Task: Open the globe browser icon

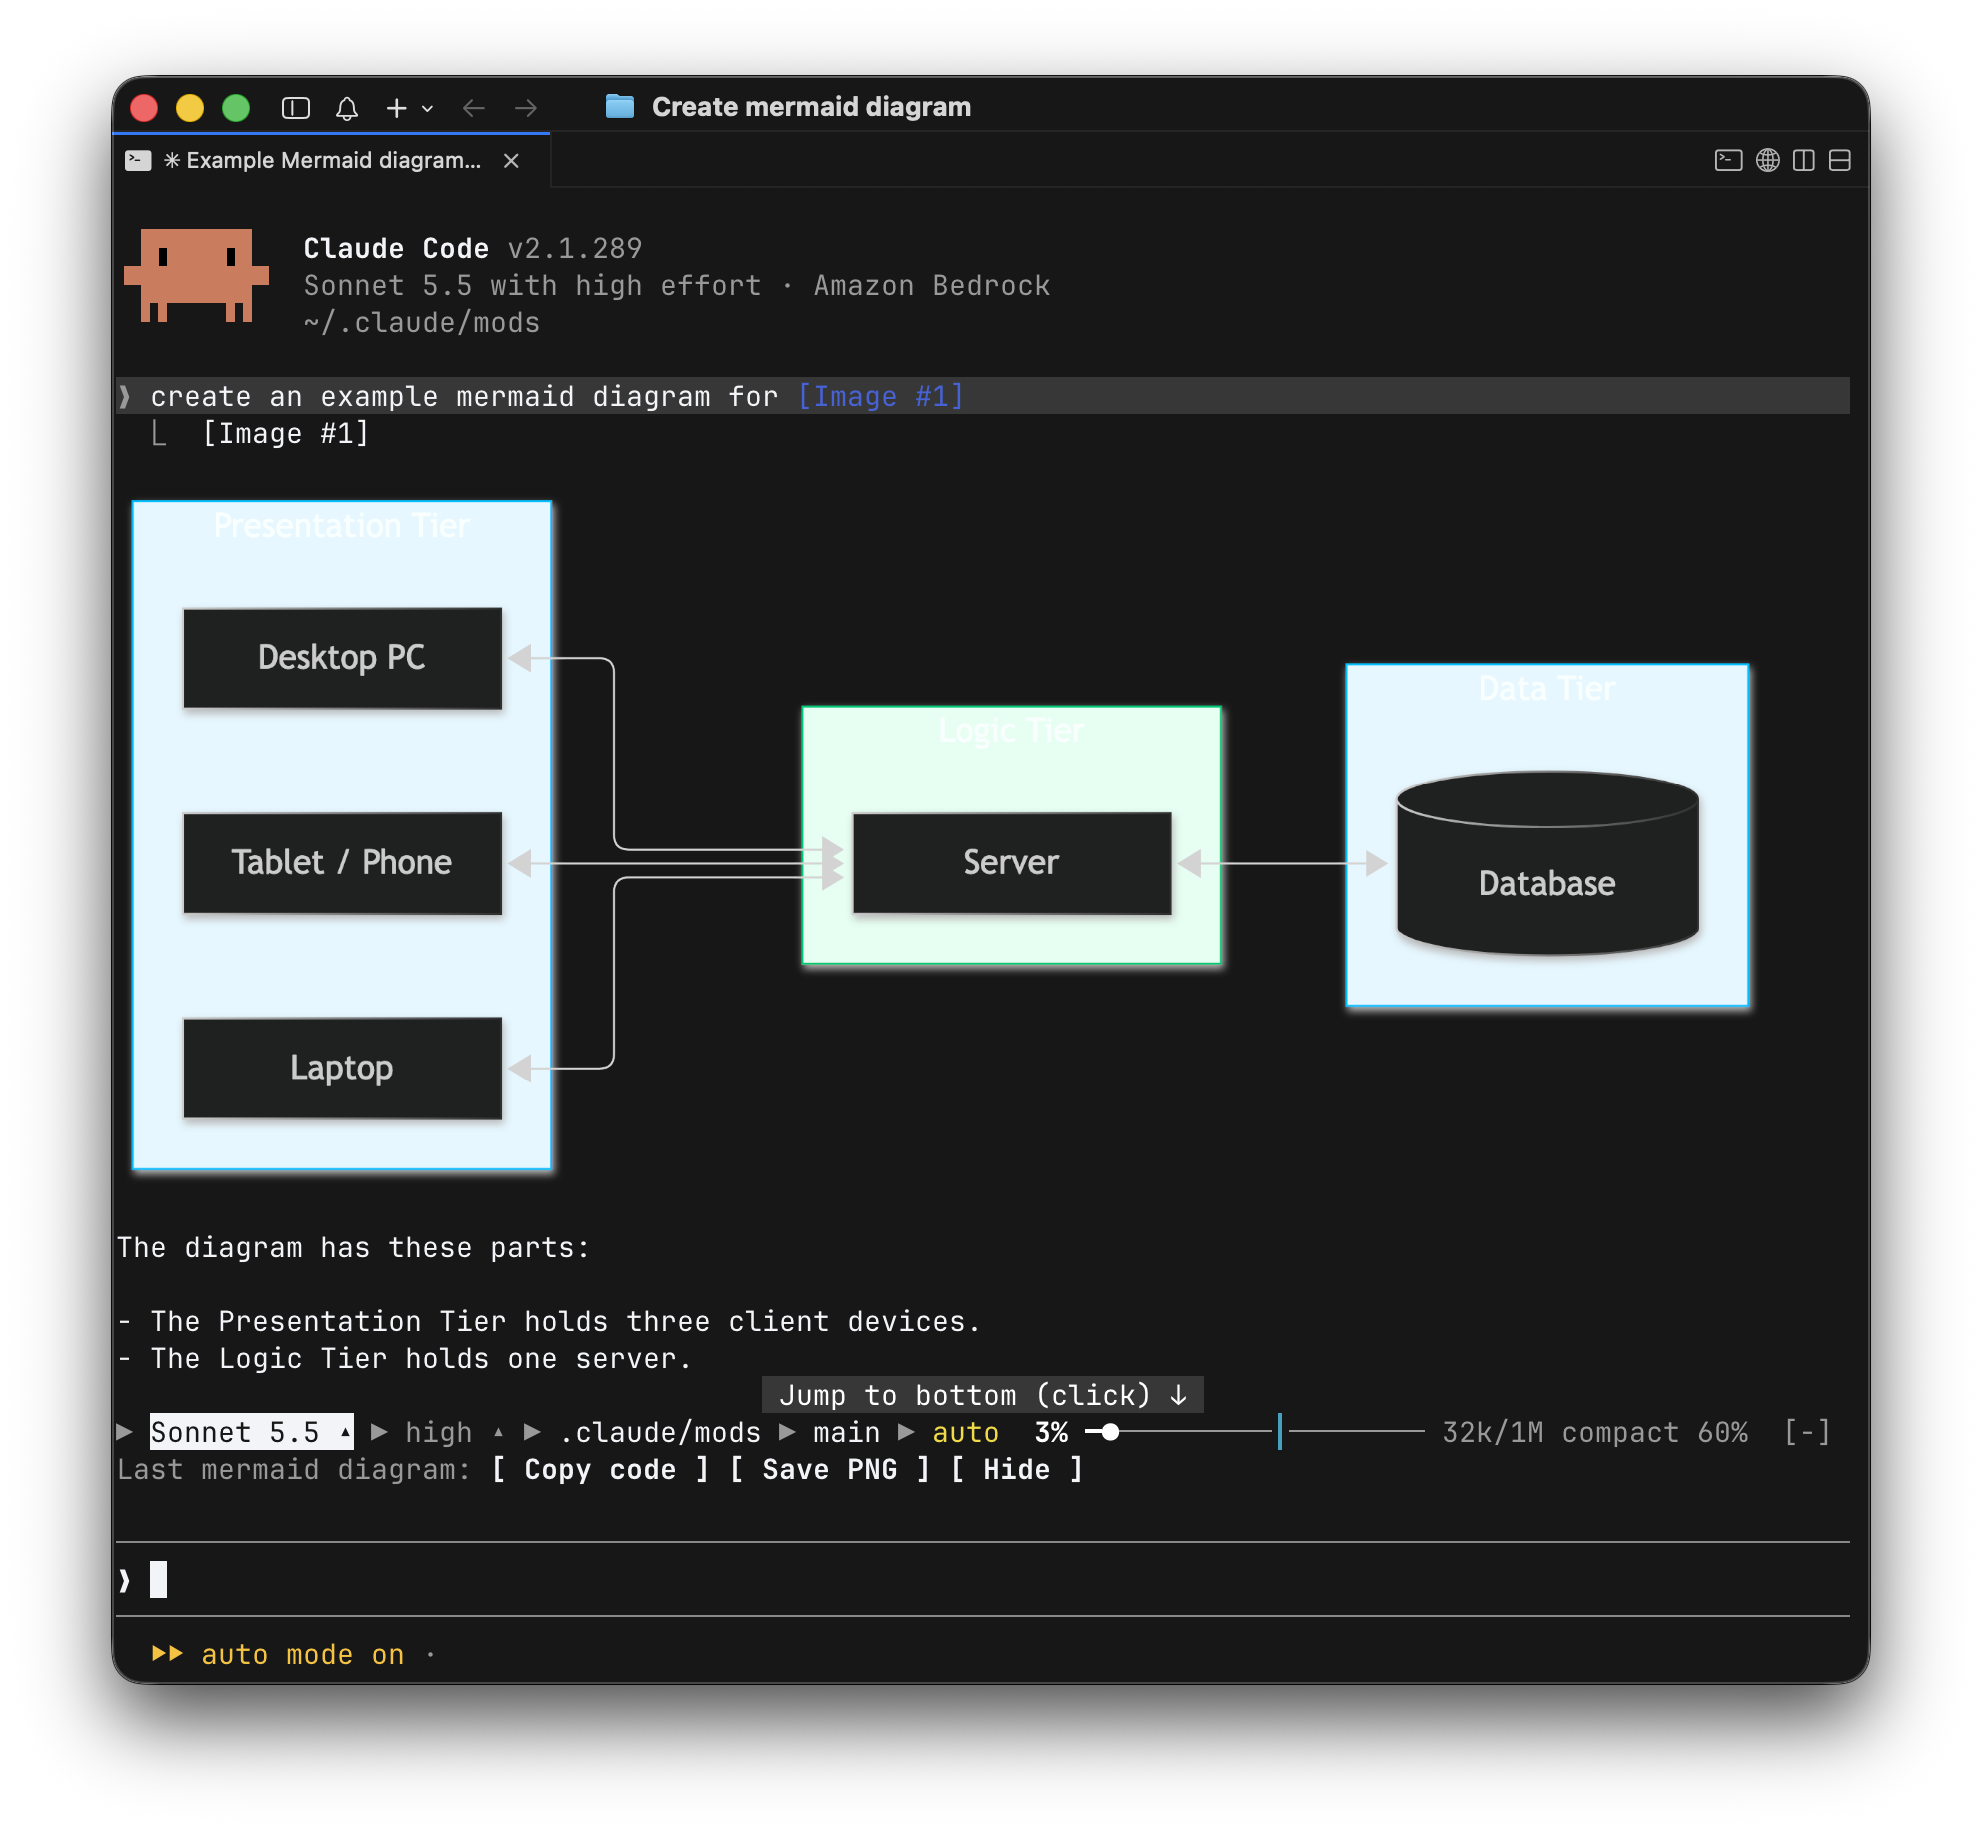Action: point(1768,160)
